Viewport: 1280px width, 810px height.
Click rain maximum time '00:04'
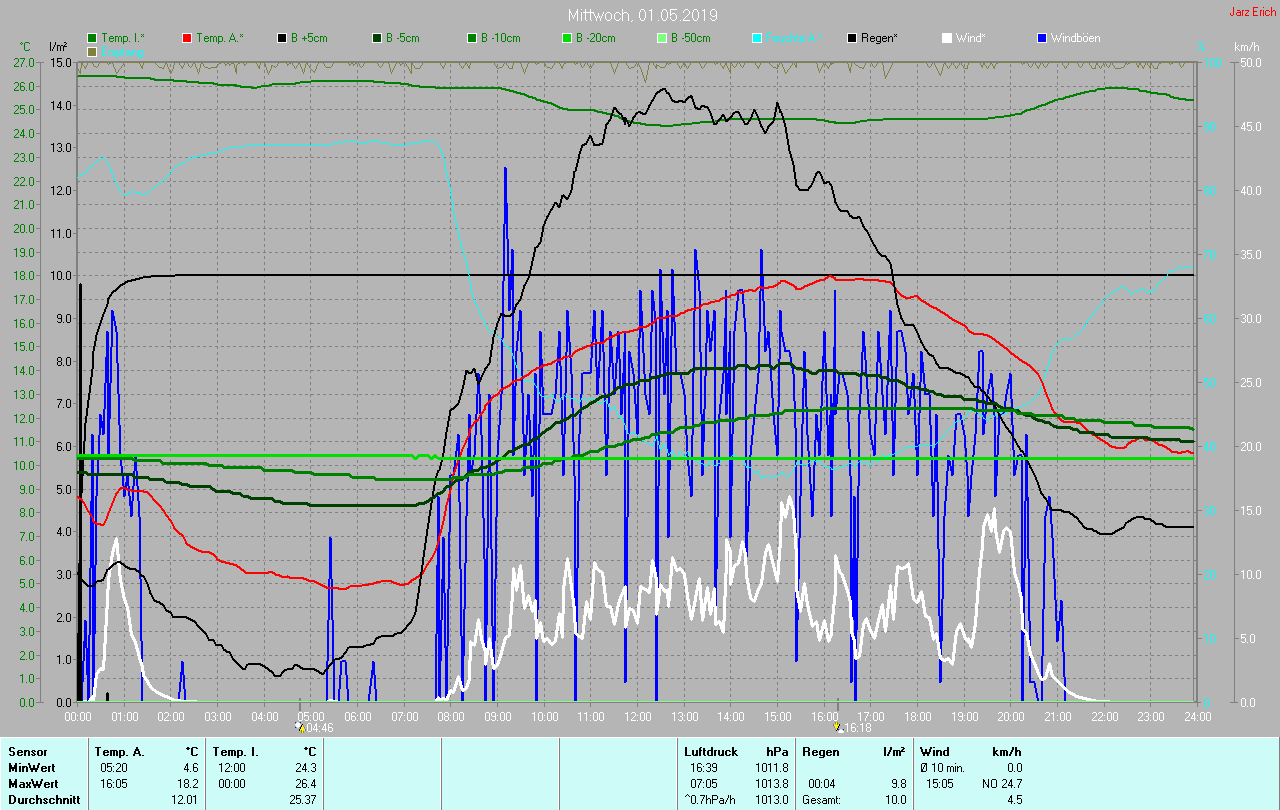(822, 784)
